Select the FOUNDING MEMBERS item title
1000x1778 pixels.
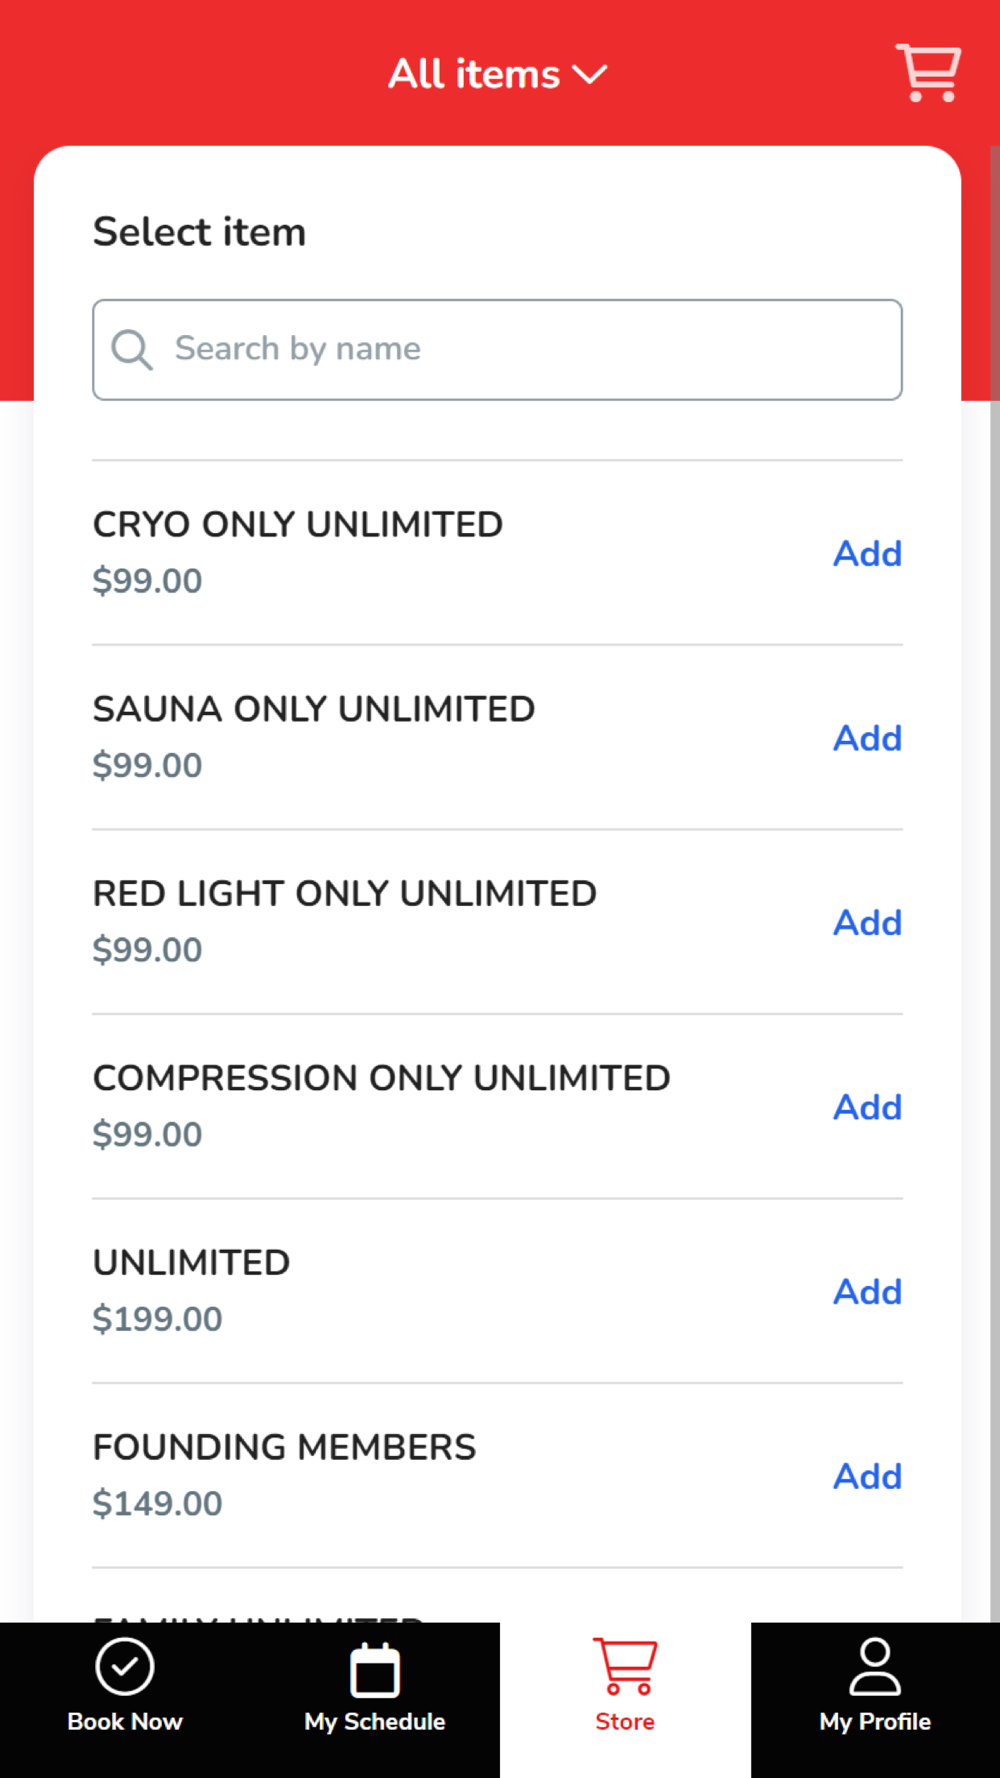pyautogui.click(x=284, y=1447)
